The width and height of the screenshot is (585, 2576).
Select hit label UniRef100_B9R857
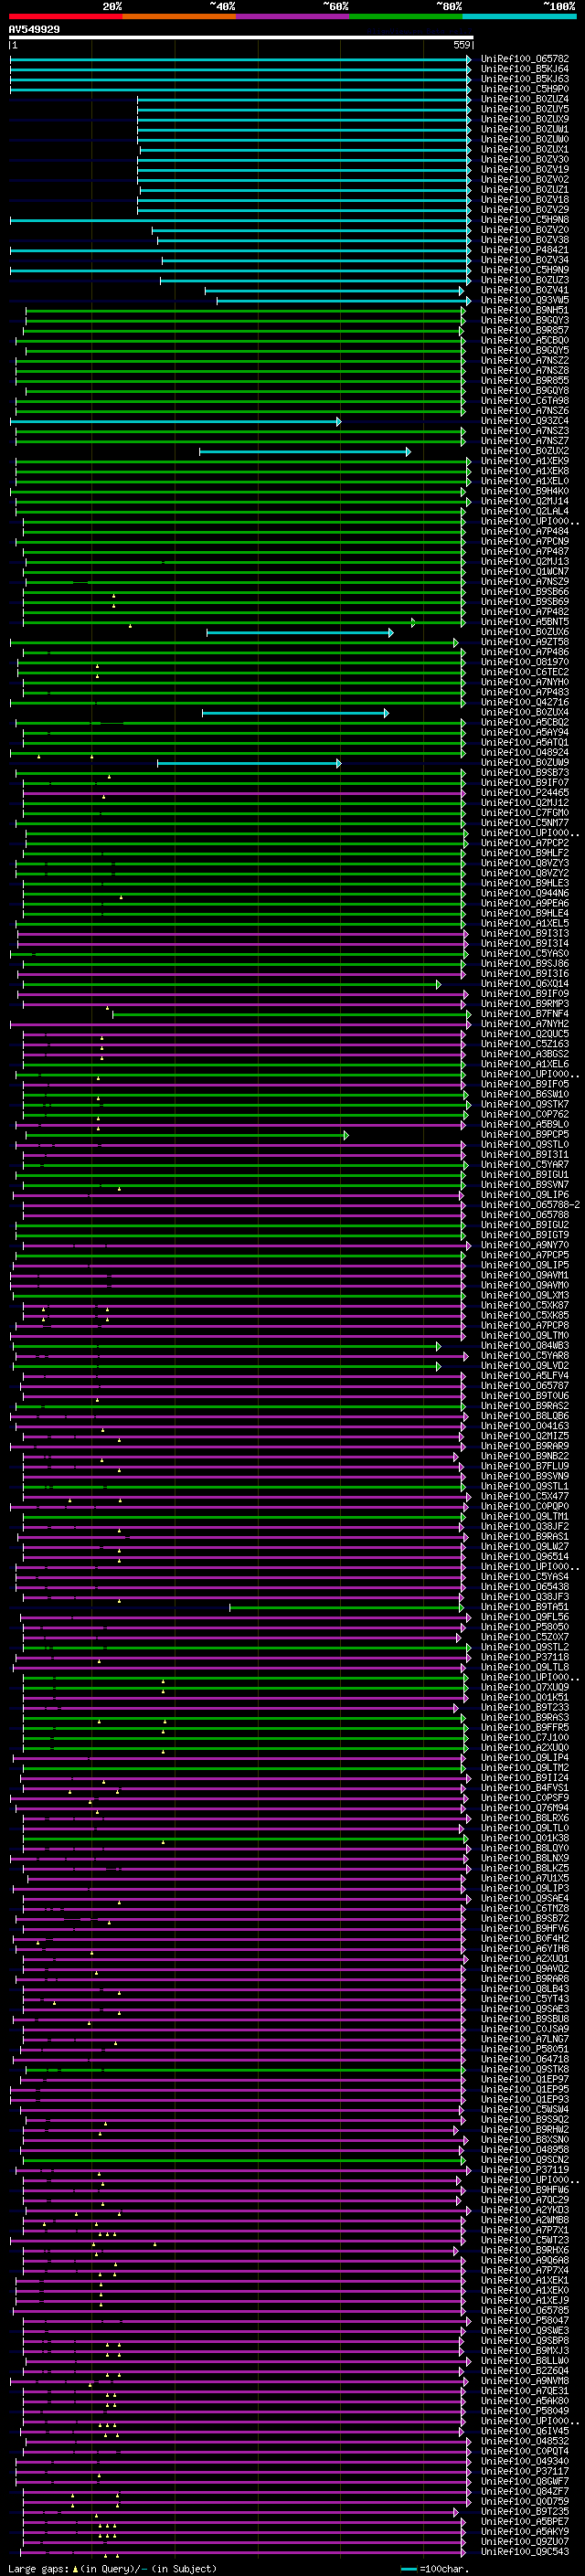coord(525,330)
